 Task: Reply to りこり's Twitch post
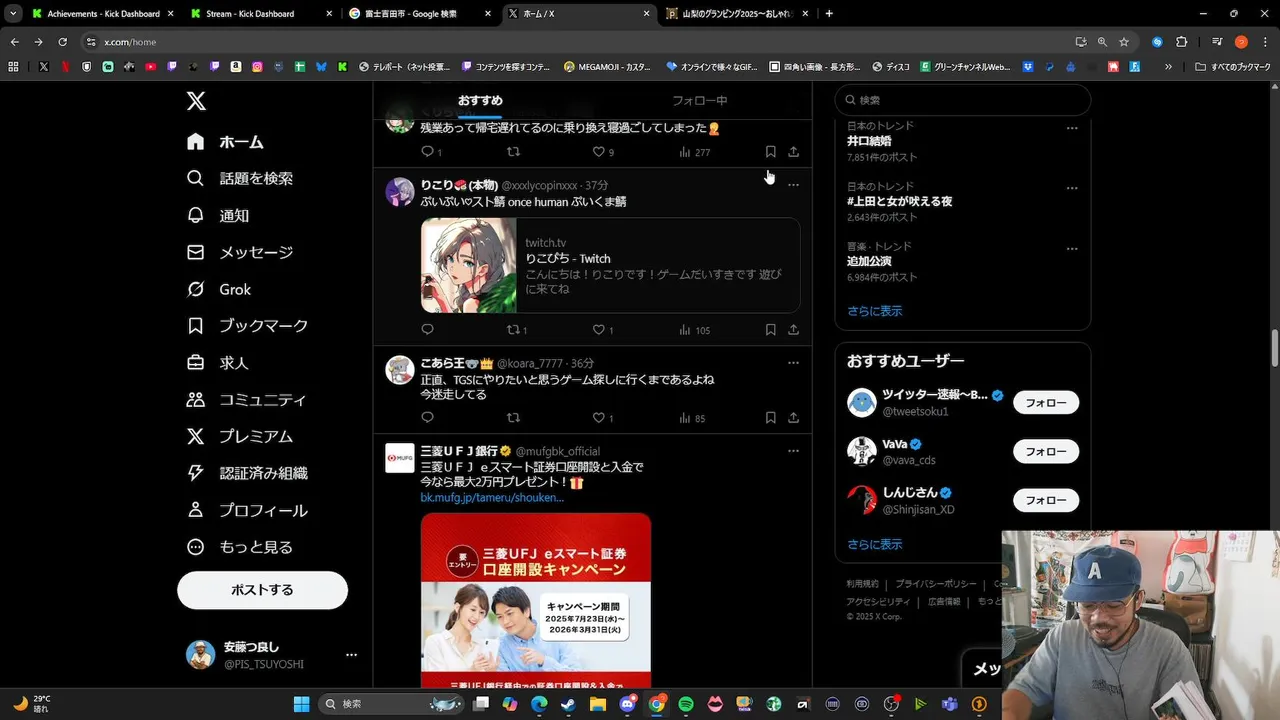click(x=427, y=330)
